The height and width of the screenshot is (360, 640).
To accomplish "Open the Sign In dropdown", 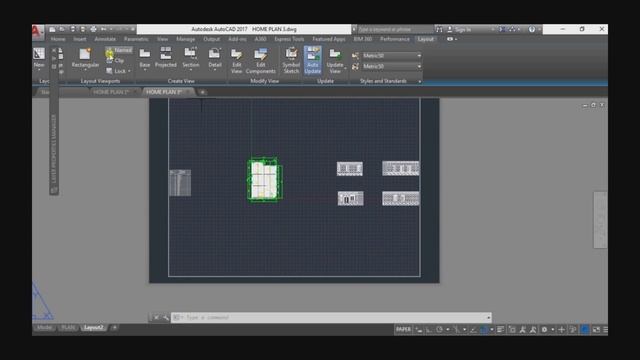I will point(493,29).
